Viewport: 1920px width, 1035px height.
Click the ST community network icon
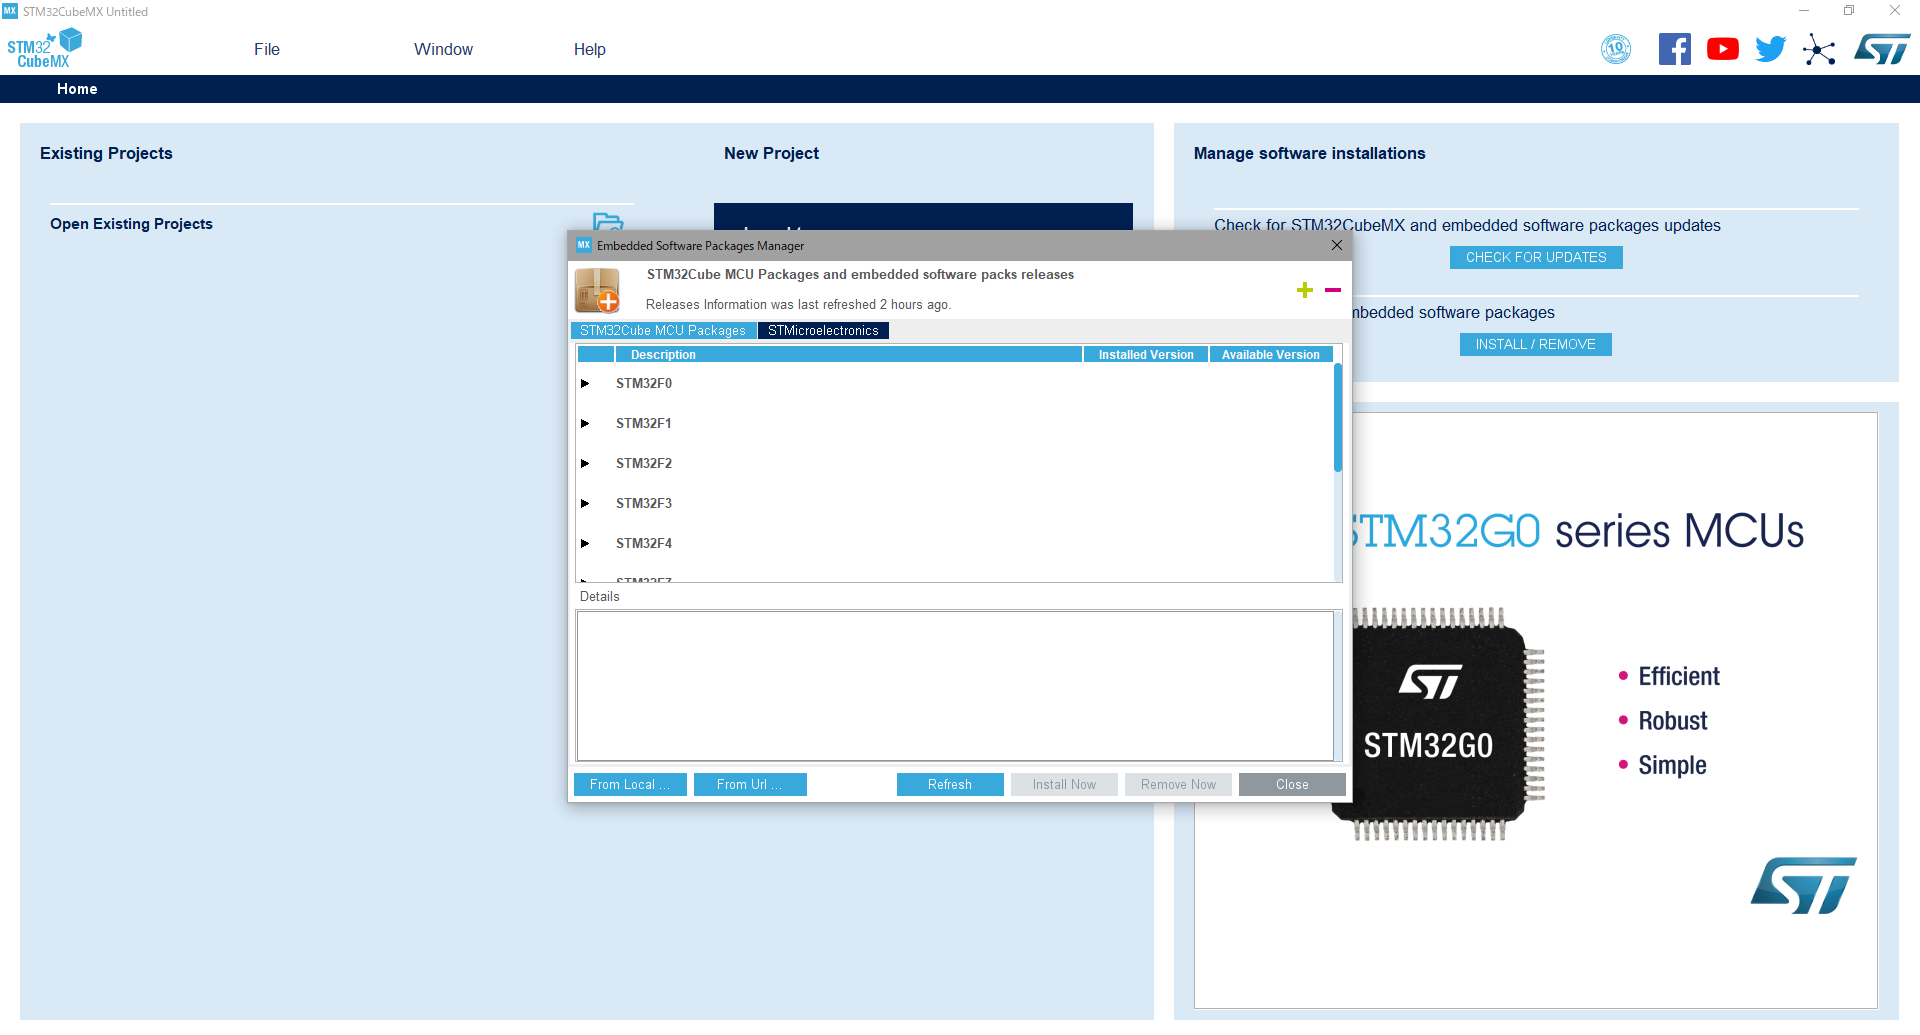(1819, 50)
